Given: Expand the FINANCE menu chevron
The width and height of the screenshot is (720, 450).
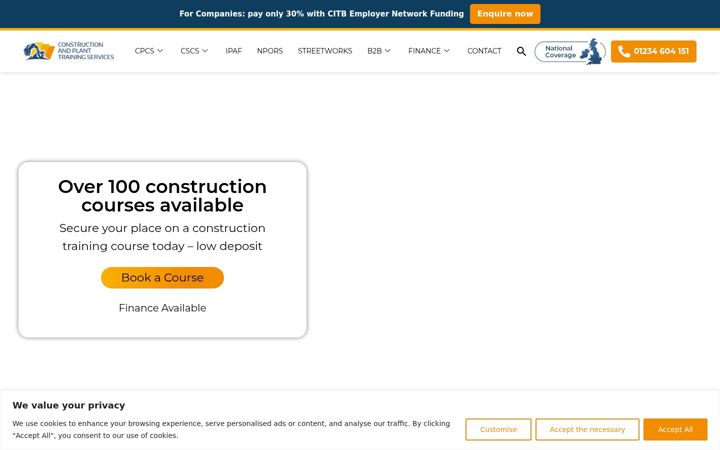Looking at the screenshot, I should 447,51.
